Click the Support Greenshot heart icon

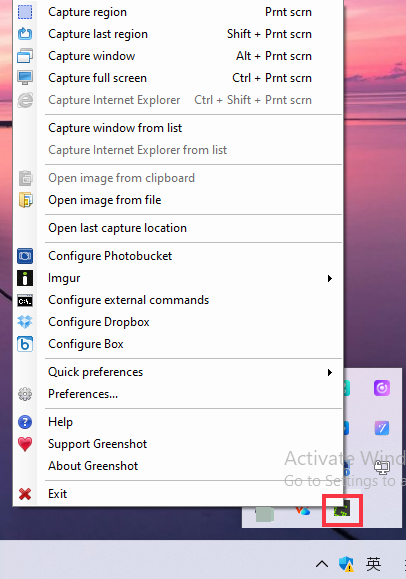tap(25, 444)
